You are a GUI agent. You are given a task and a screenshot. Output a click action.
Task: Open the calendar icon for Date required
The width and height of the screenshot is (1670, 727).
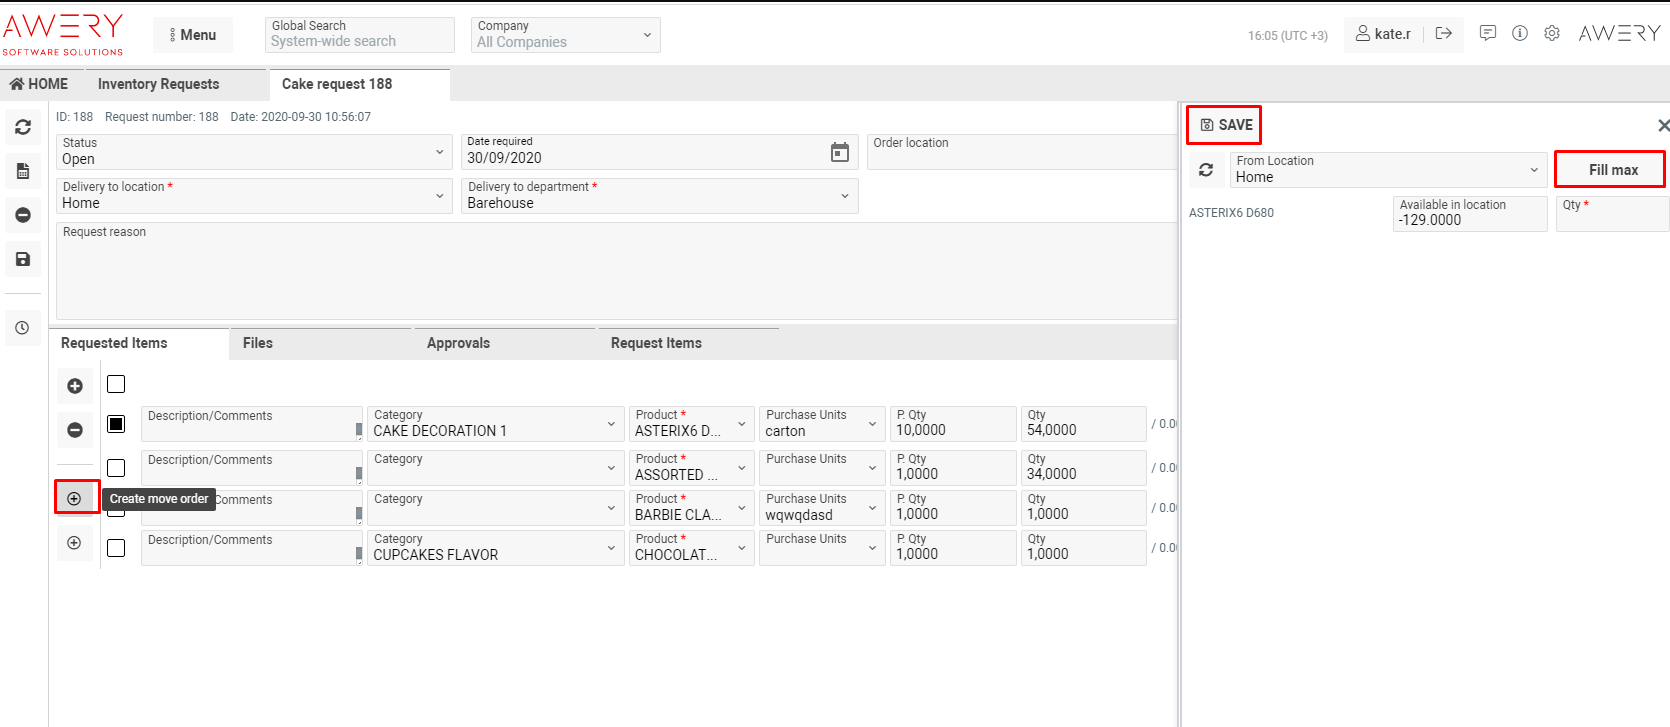[x=840, y=152]
